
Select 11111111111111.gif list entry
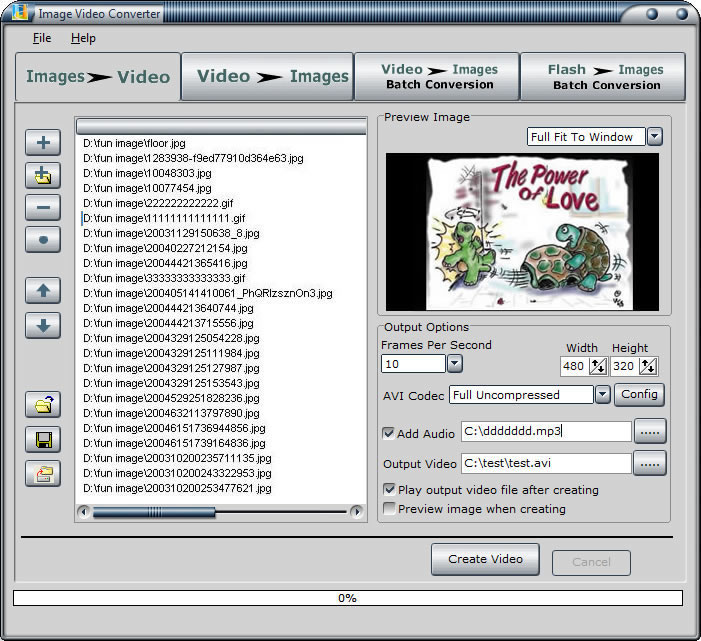[164, 218]
